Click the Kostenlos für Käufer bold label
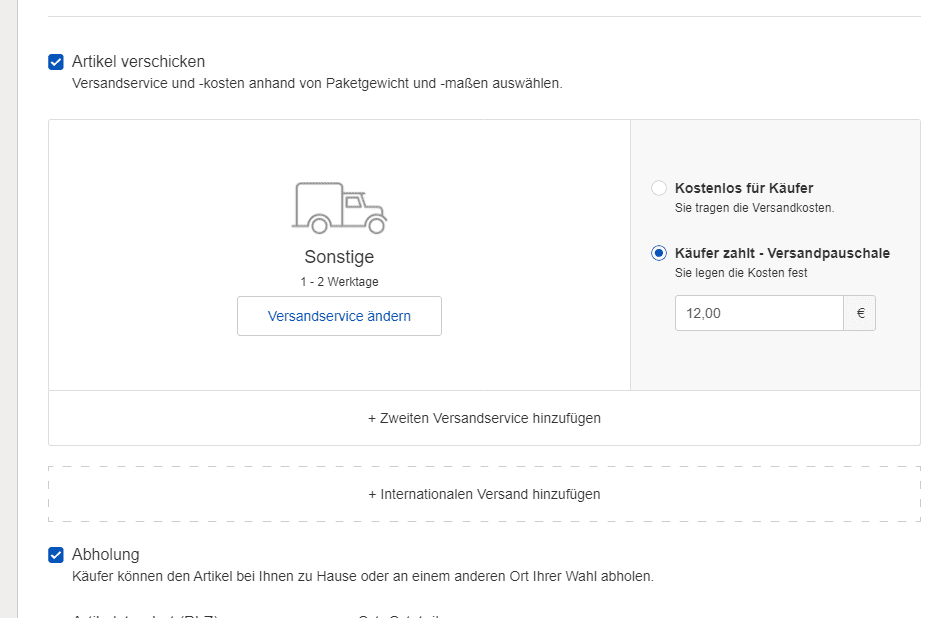This screenshot has height=618, width=951. click(x=744, y=188)
